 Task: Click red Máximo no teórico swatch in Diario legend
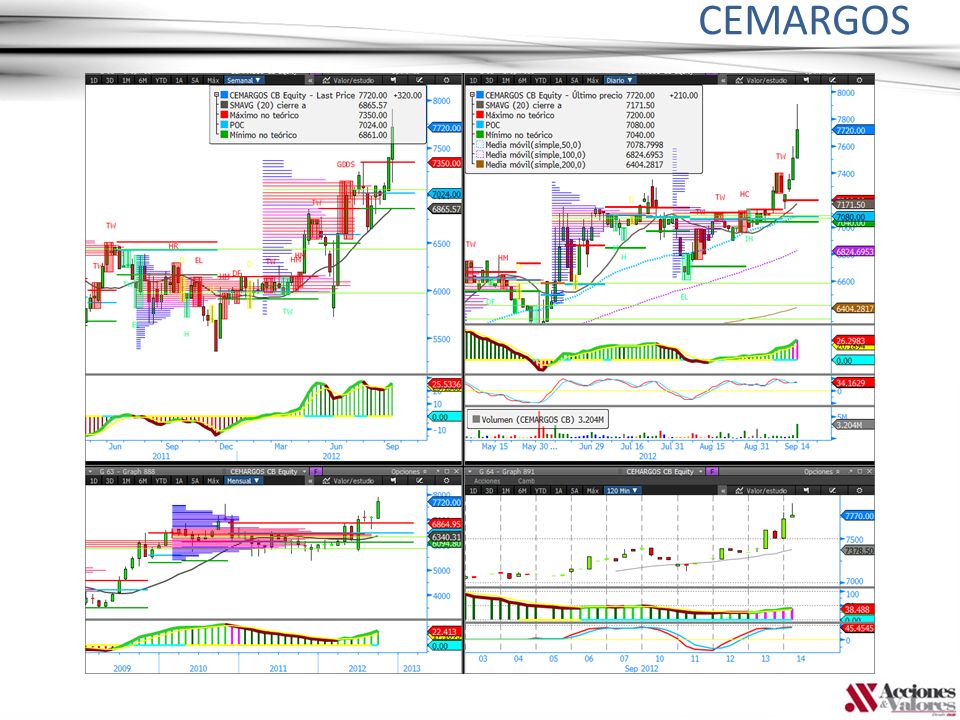[479, 115]
